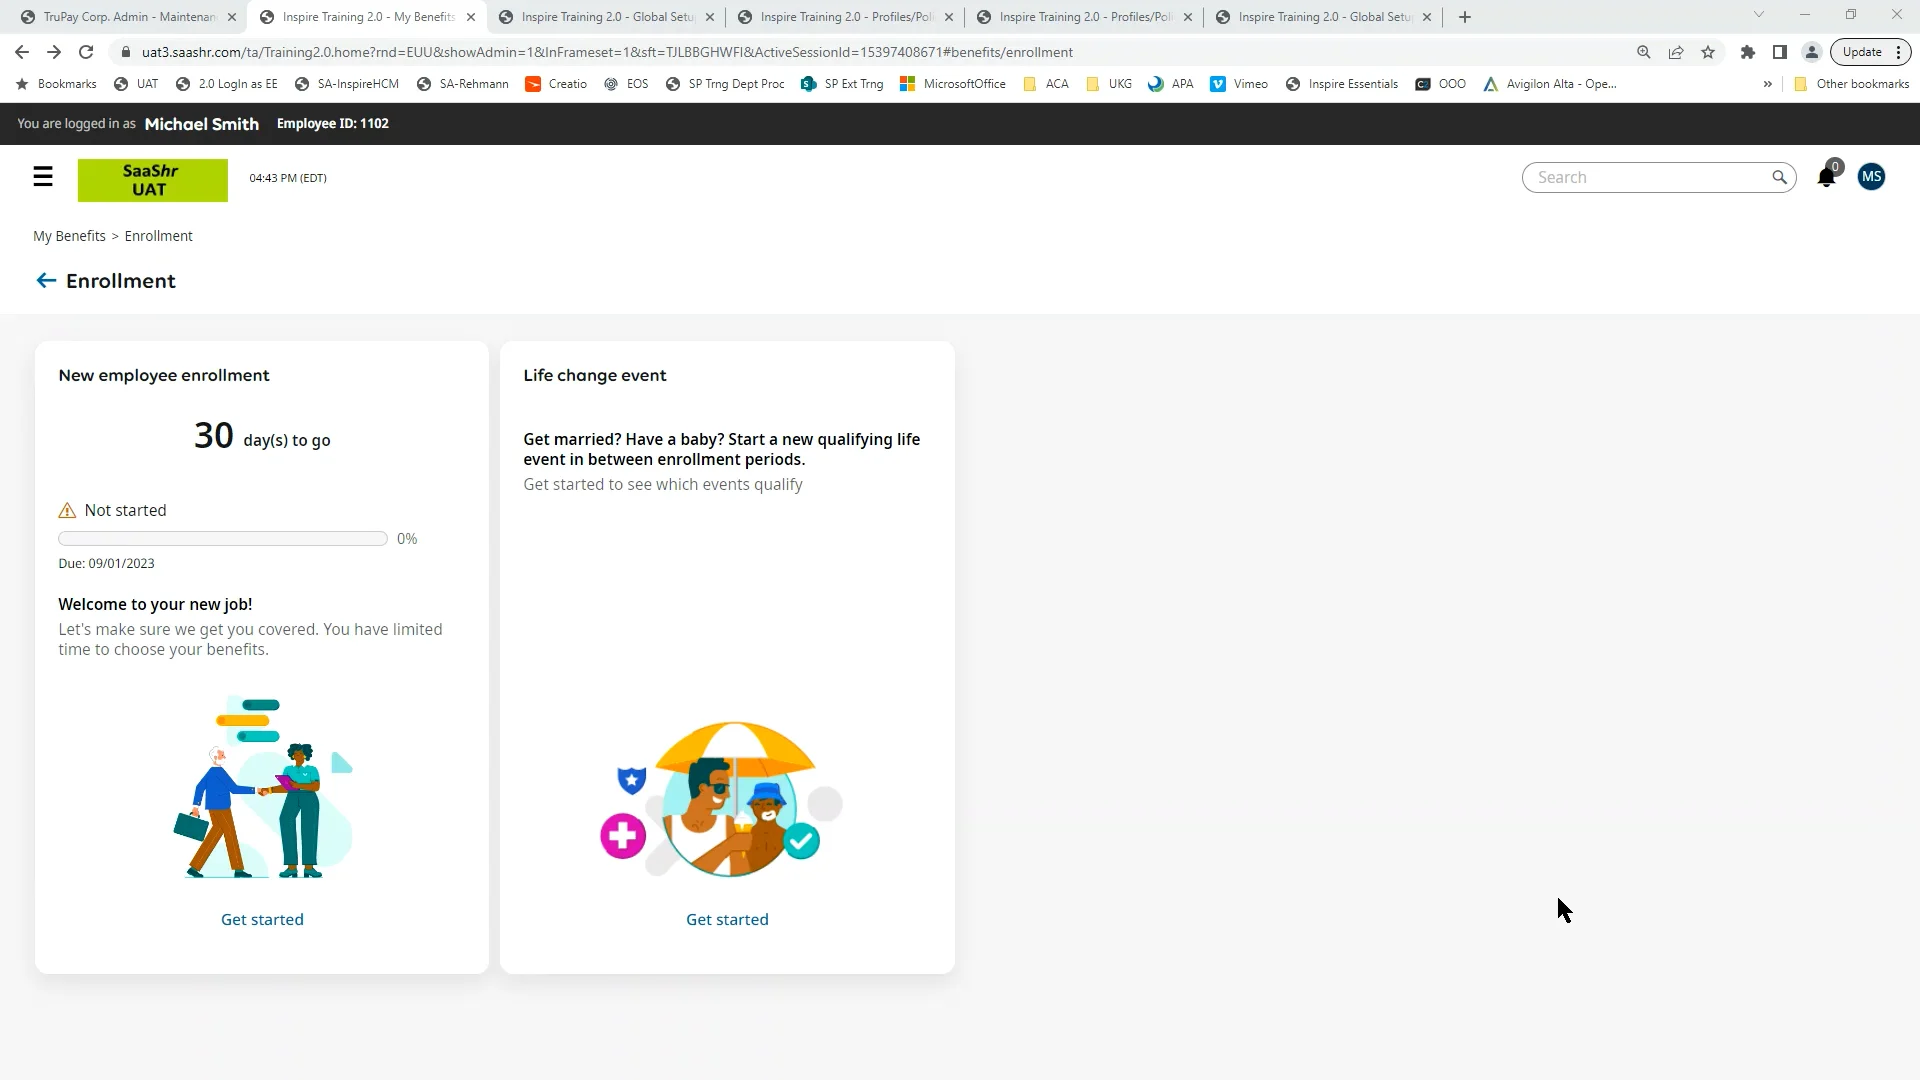Open the SP Ext Trng bookmark

843,84
